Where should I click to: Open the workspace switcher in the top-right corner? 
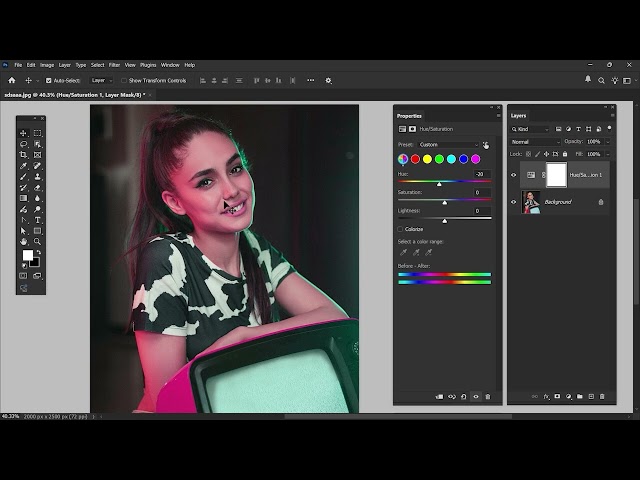[627, 81]
